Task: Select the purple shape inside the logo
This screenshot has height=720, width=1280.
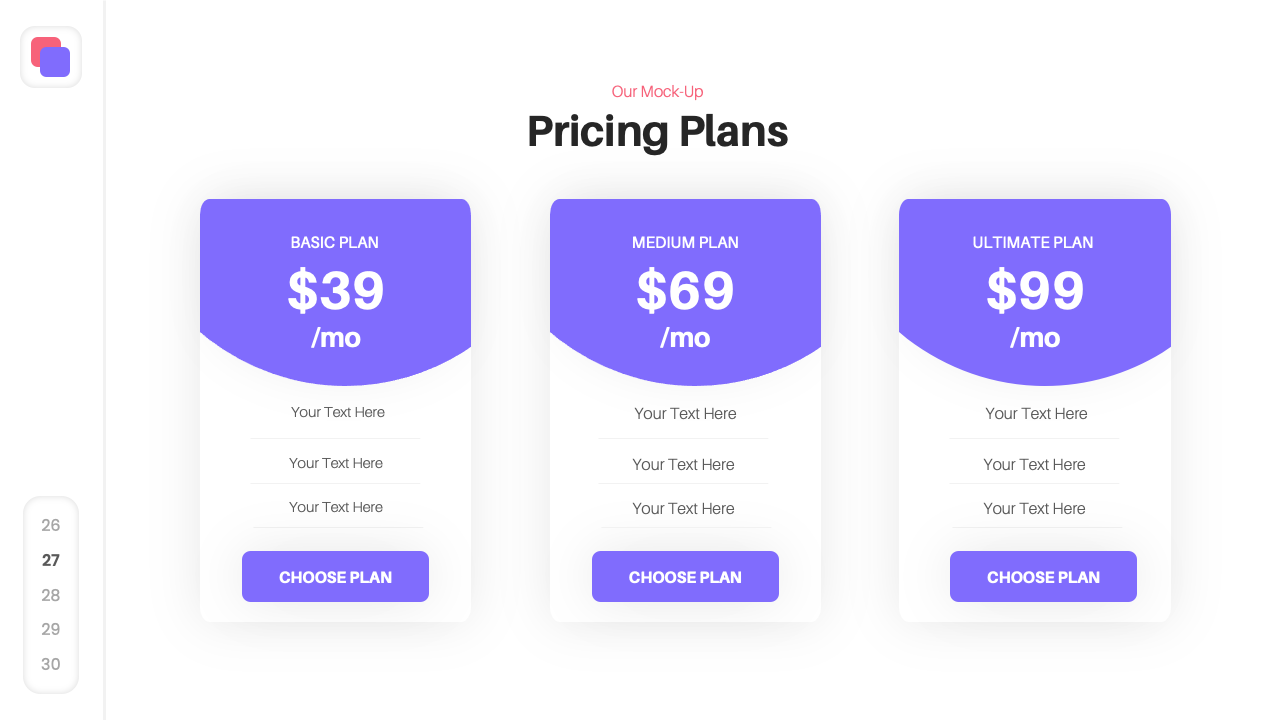Action: [x=56, y=63]
